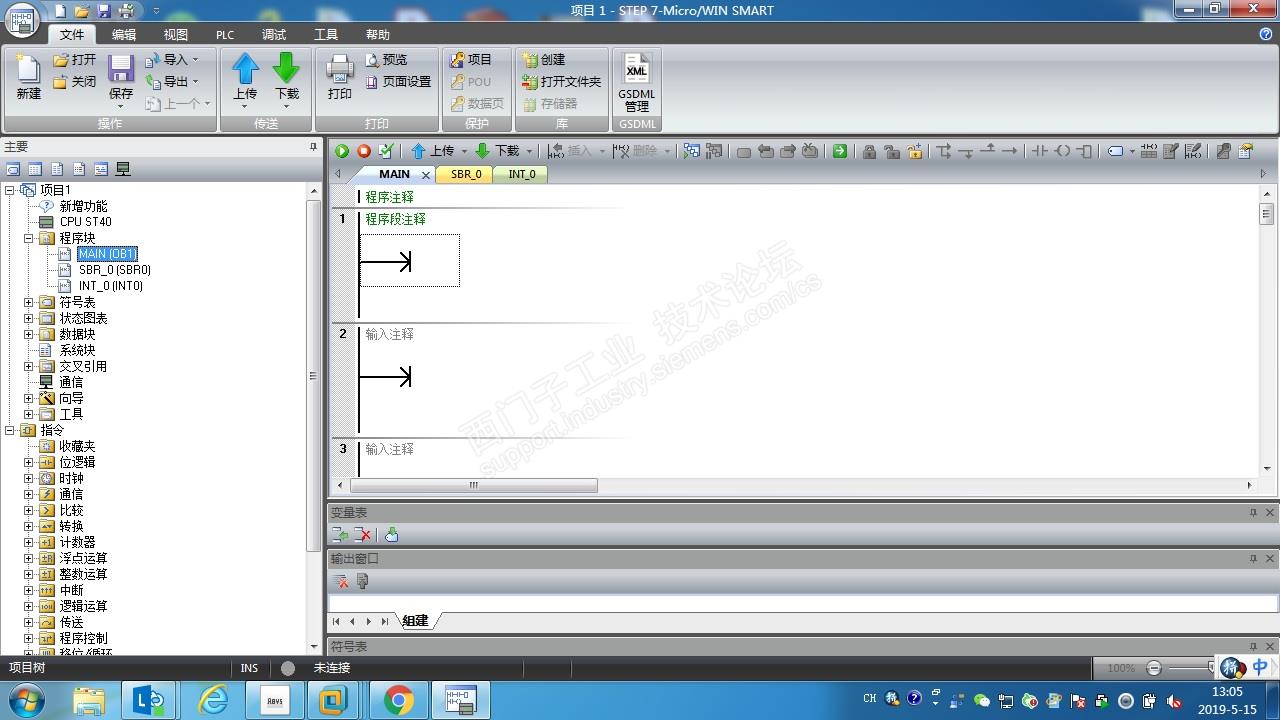Switch to the SBR_0 editor tab
1280x720 pixels.
[466, 174]
